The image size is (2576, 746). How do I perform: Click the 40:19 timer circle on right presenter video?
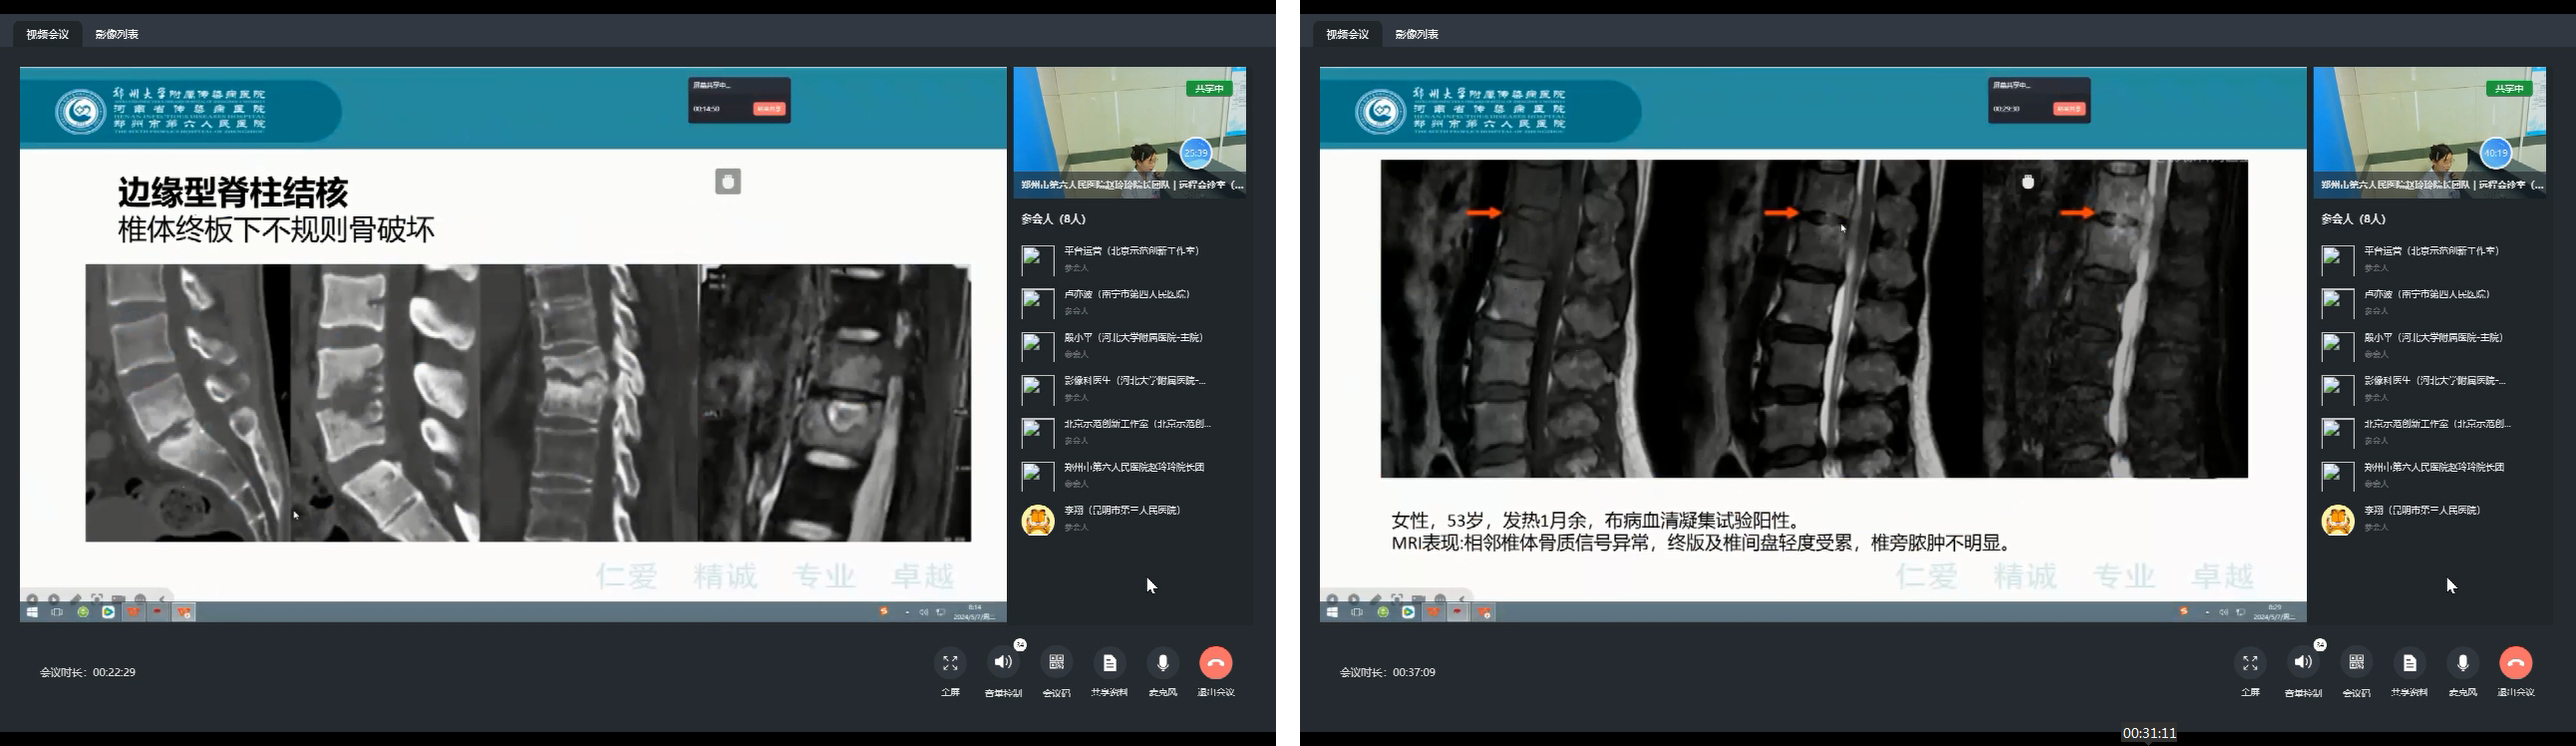click(x=2496, y=153)
